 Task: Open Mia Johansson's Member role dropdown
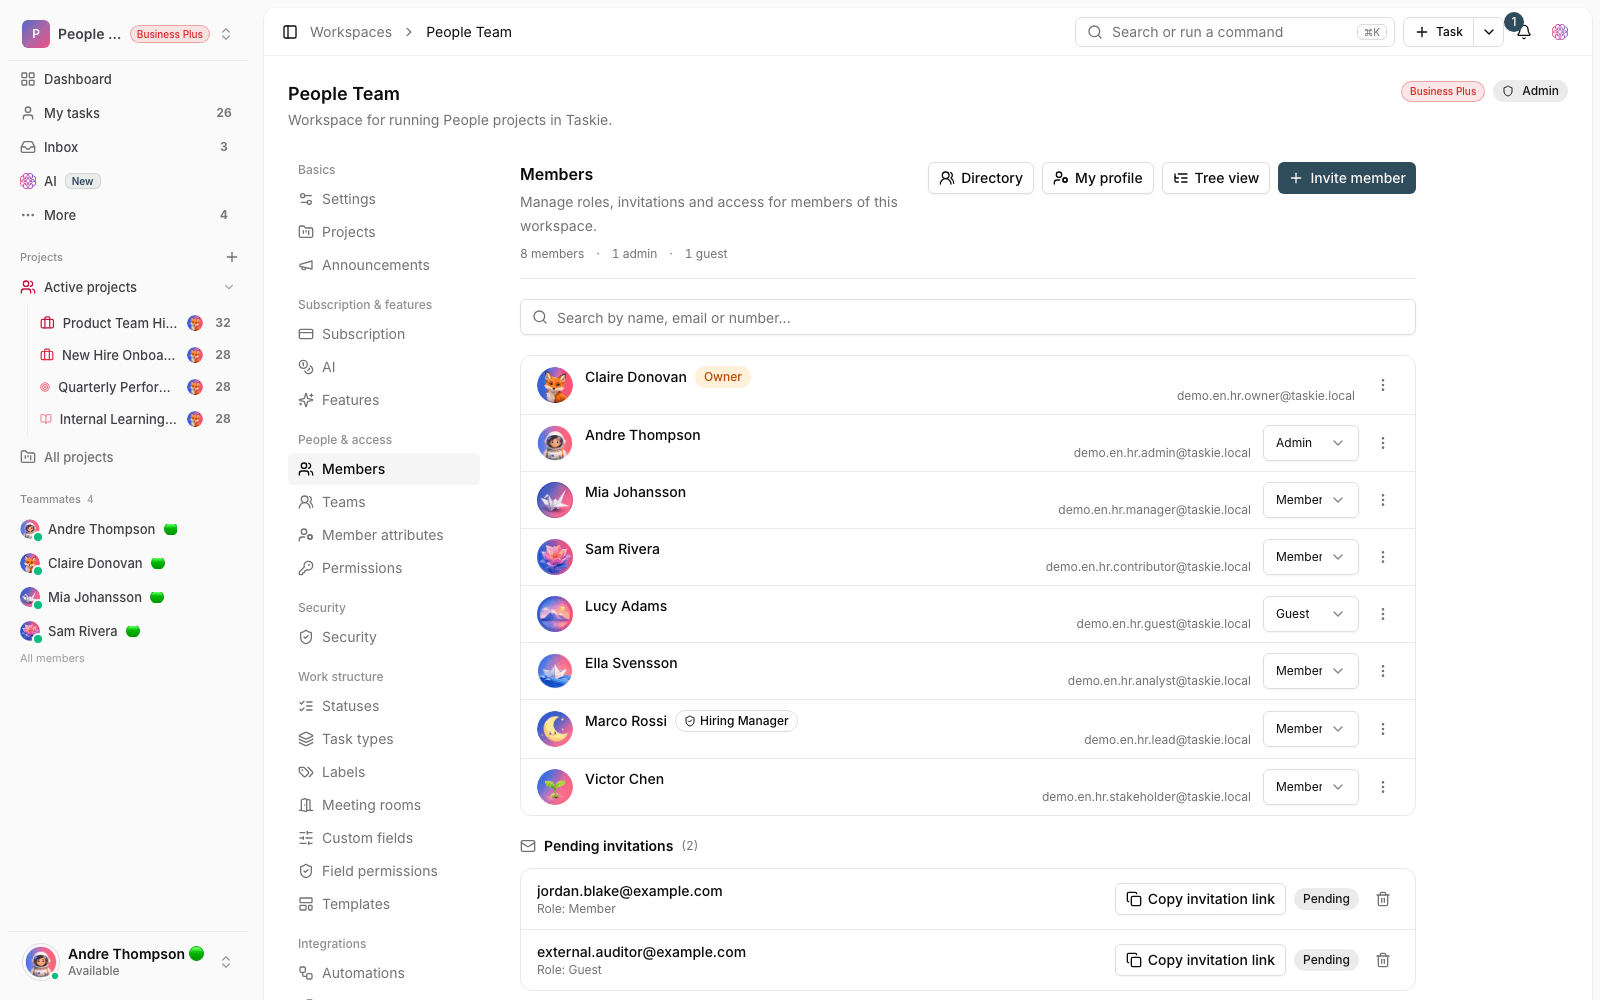pyautogui.click(x=1310, y=500)
